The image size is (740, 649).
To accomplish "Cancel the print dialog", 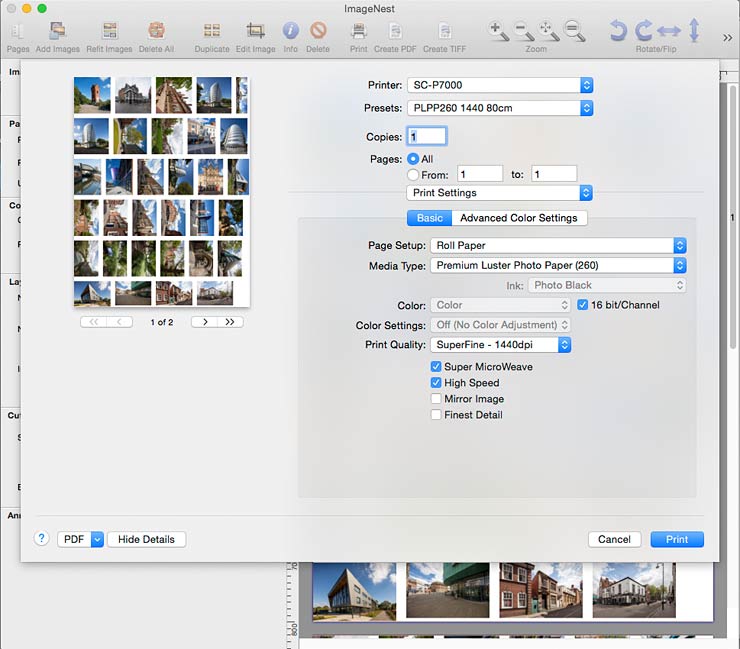I will [614, 539].
